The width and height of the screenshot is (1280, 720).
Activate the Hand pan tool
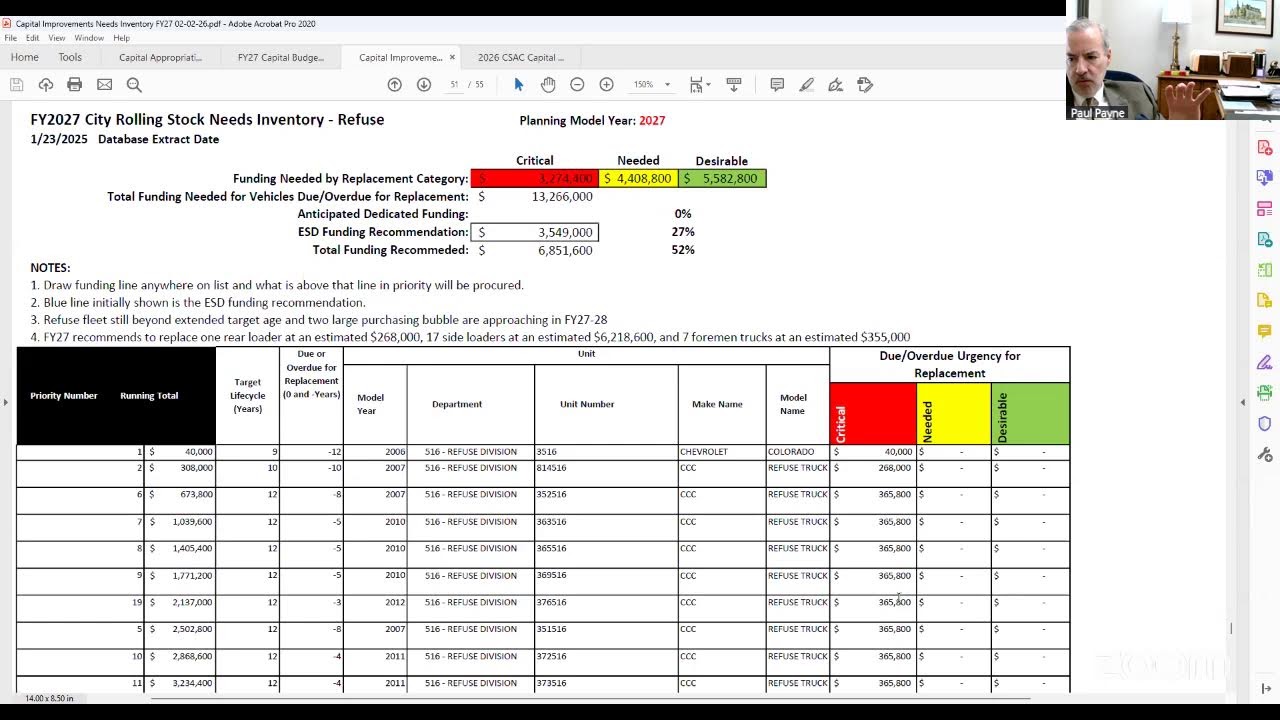click(x=548, y=85)
